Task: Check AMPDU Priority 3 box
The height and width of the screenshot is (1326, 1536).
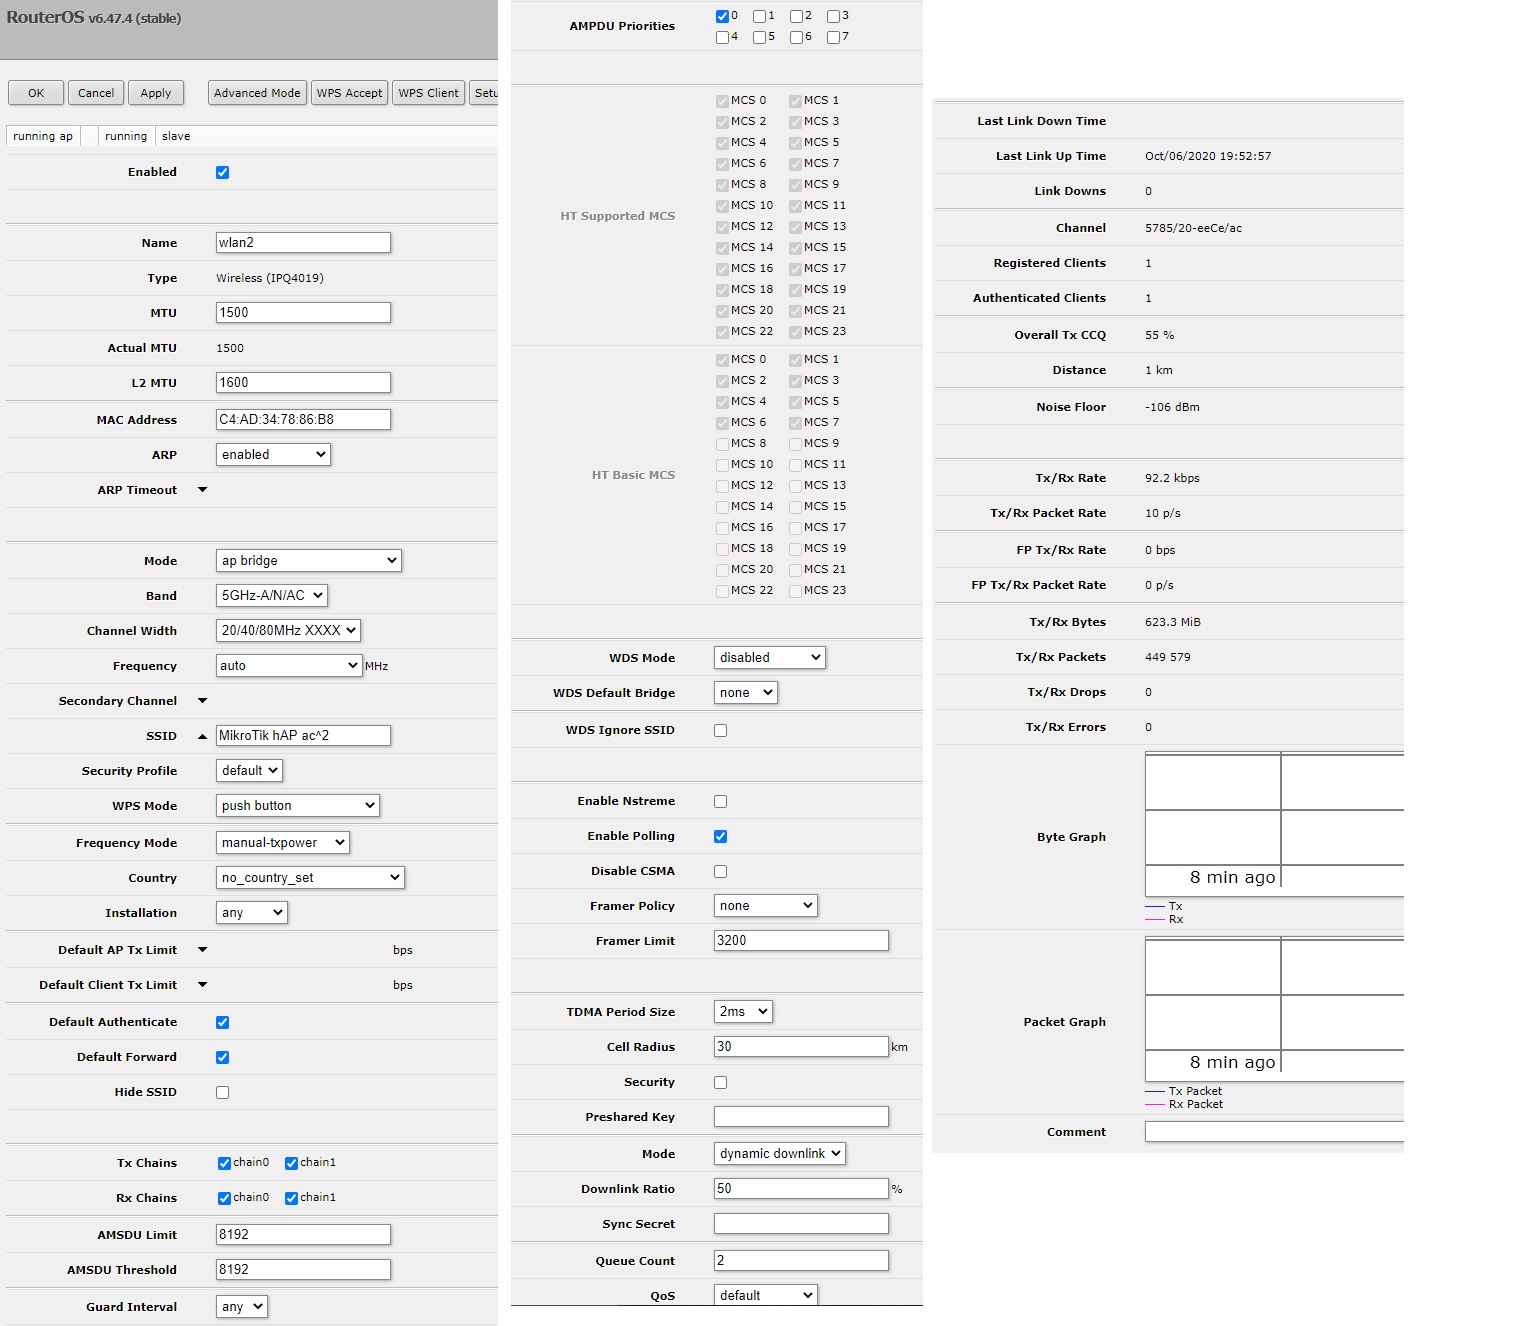Action: pos(833,16)
